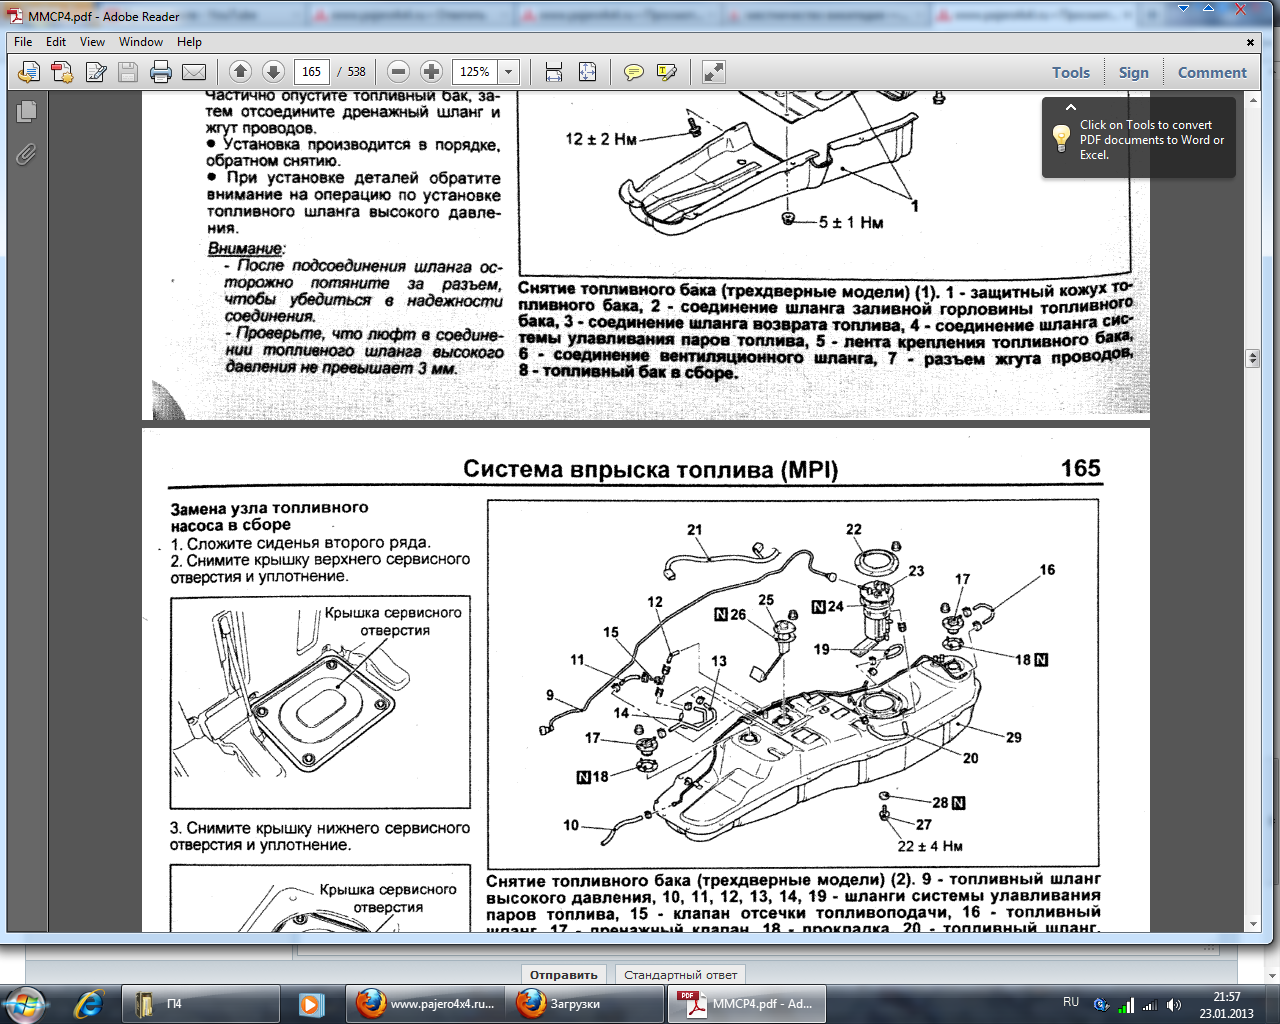Open the page thumbnails panel
Screen dimensions: 1280x1024
27,112
